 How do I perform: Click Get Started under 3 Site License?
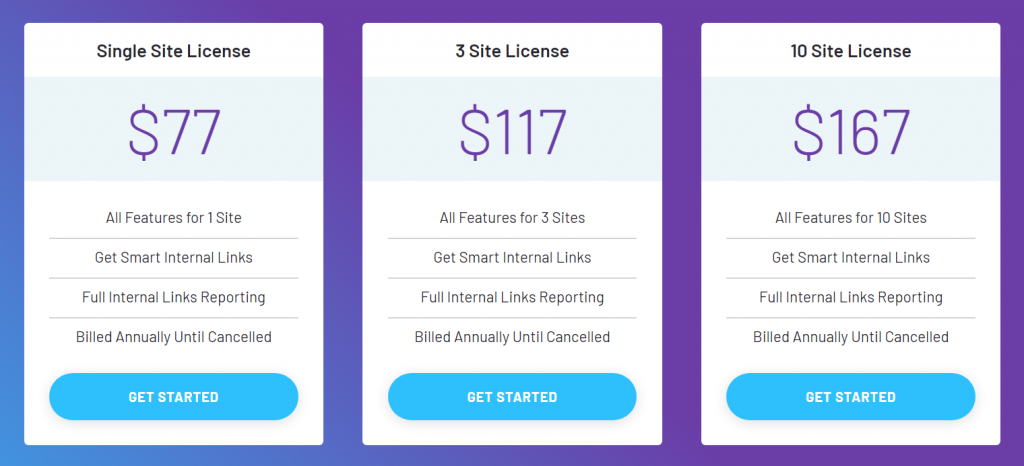tap(512, 397)
